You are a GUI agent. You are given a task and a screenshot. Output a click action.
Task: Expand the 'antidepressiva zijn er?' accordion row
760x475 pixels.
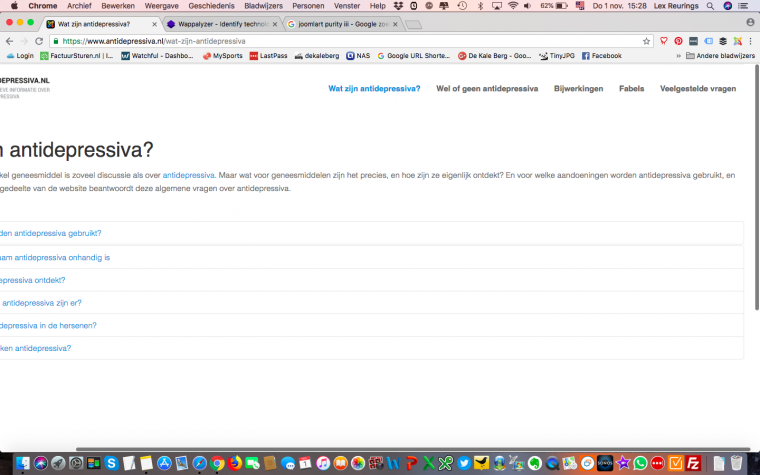pos(371,303)
